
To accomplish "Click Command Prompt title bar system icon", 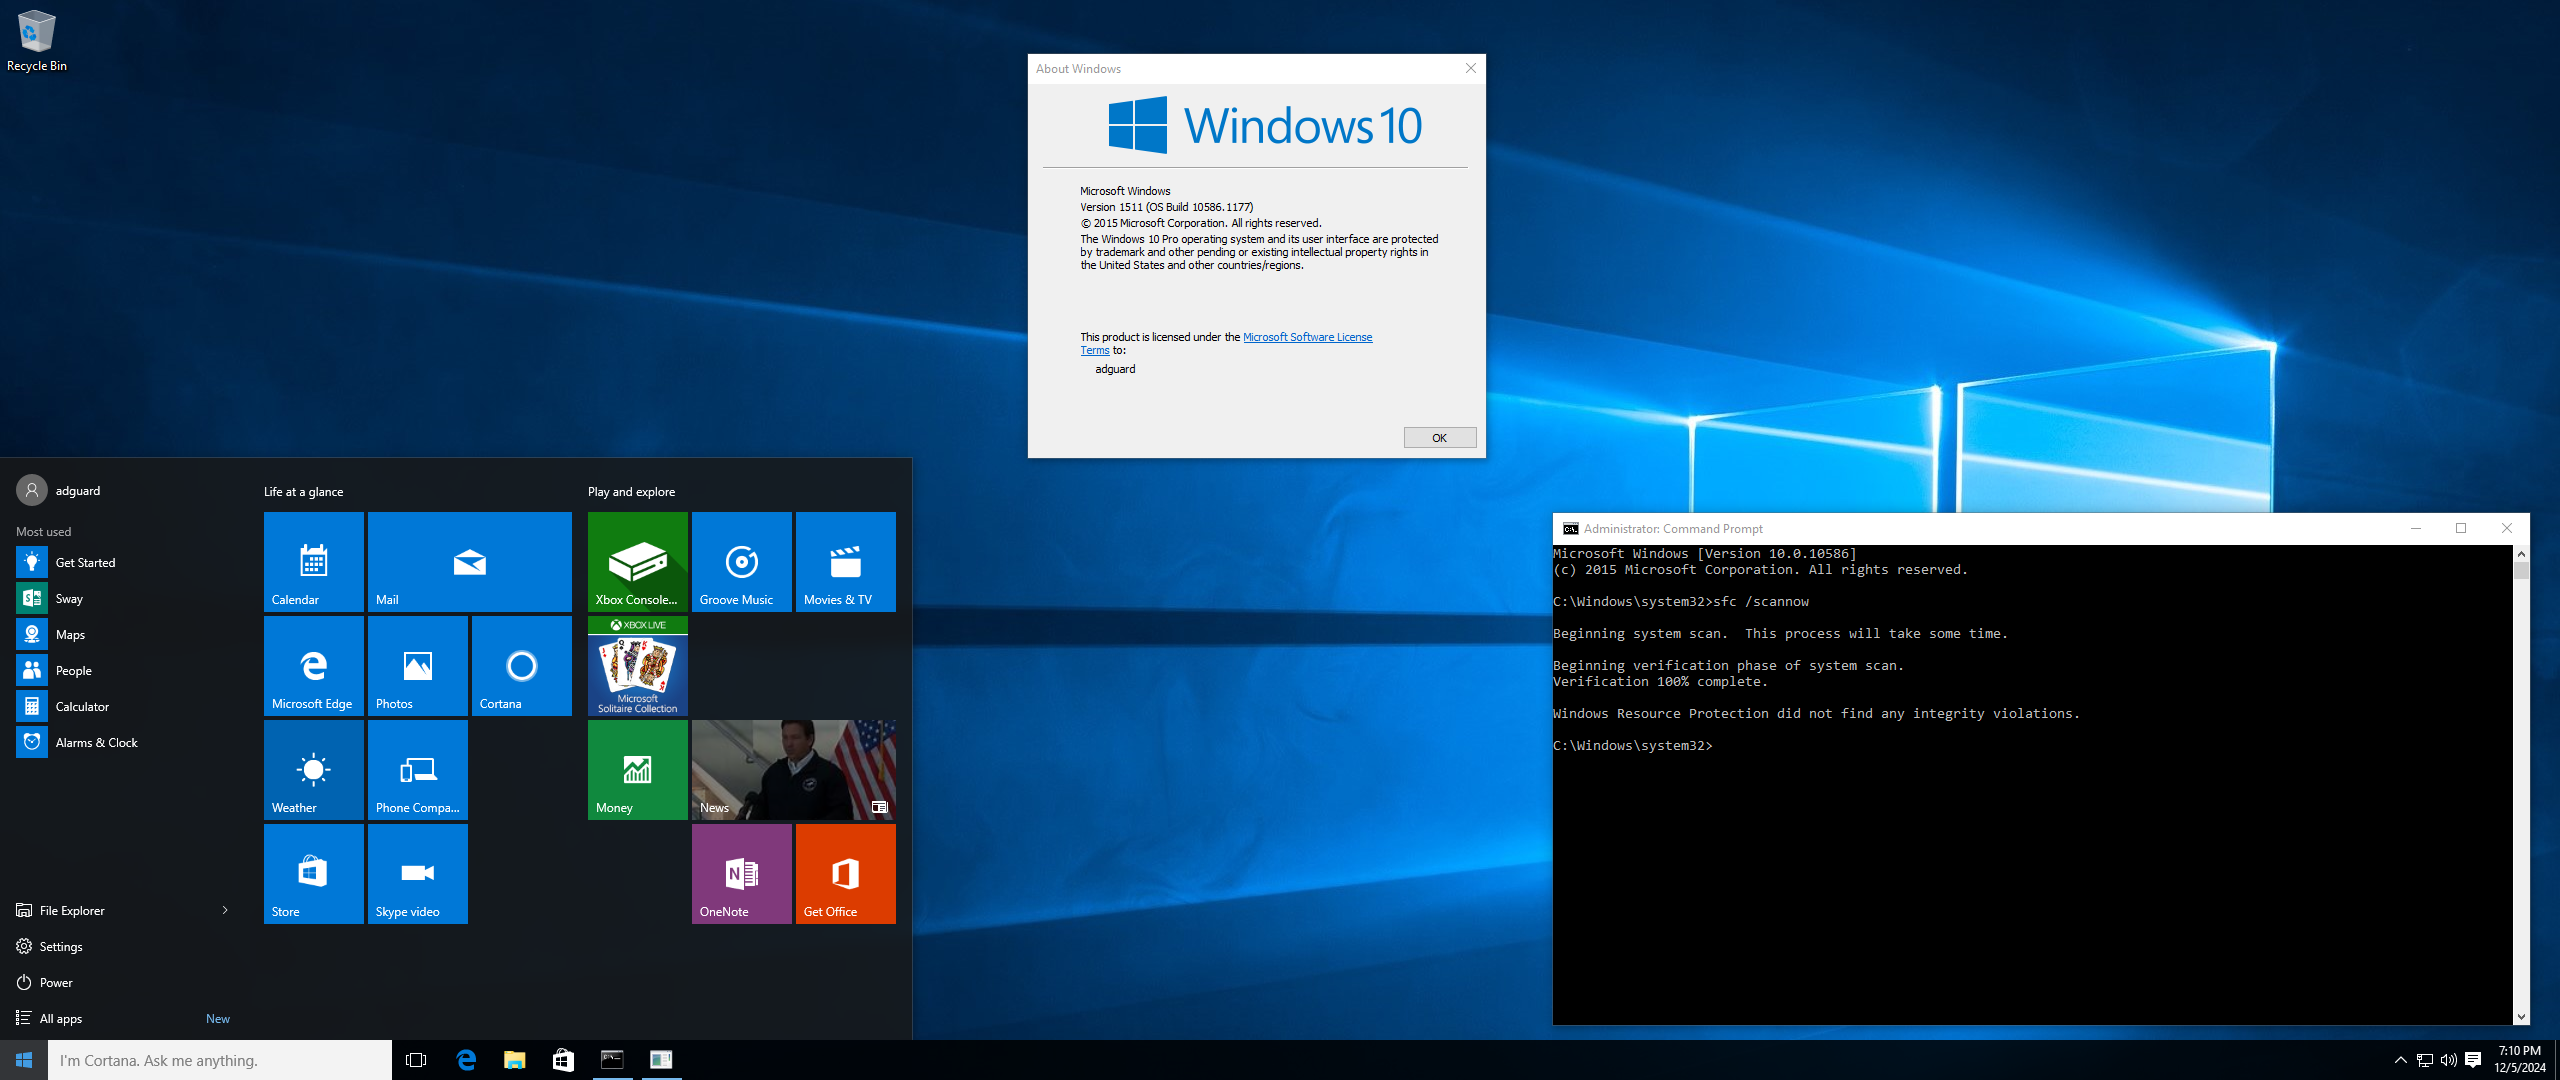I will coord(1570,529).
